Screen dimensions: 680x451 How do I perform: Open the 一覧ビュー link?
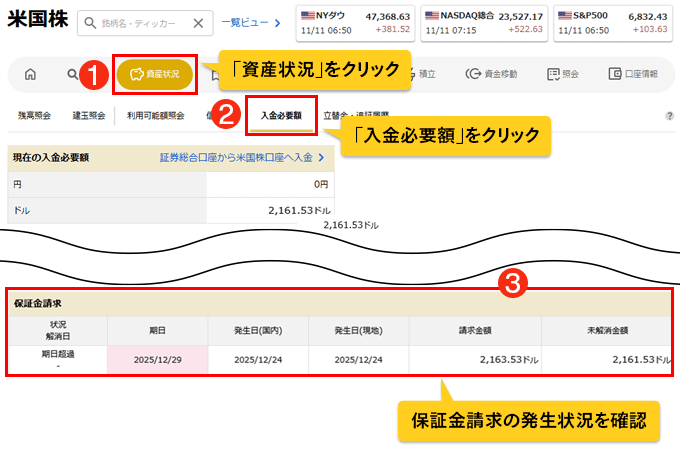point(245,23)
